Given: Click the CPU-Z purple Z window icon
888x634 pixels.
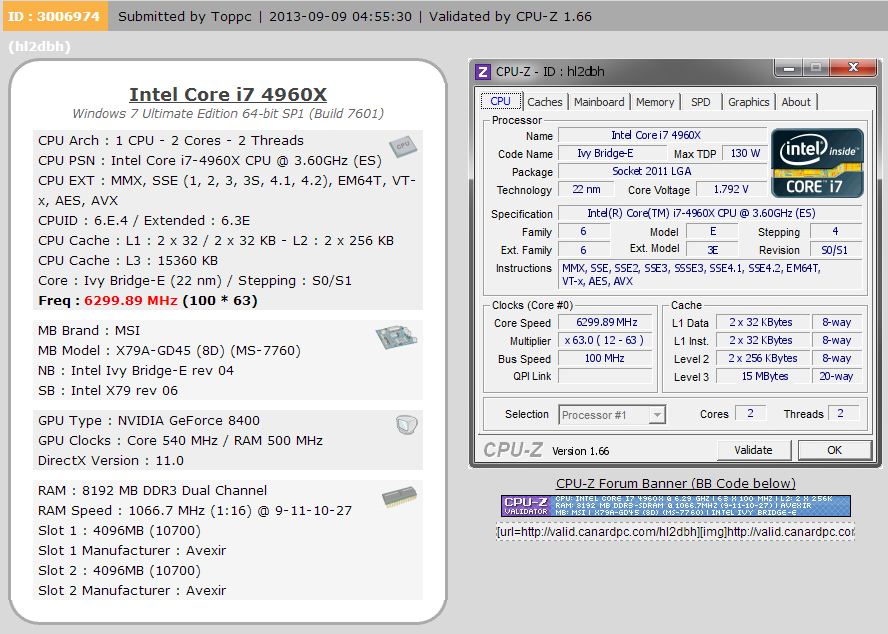Looking at the screenshot, I should [x=483, y=72].
